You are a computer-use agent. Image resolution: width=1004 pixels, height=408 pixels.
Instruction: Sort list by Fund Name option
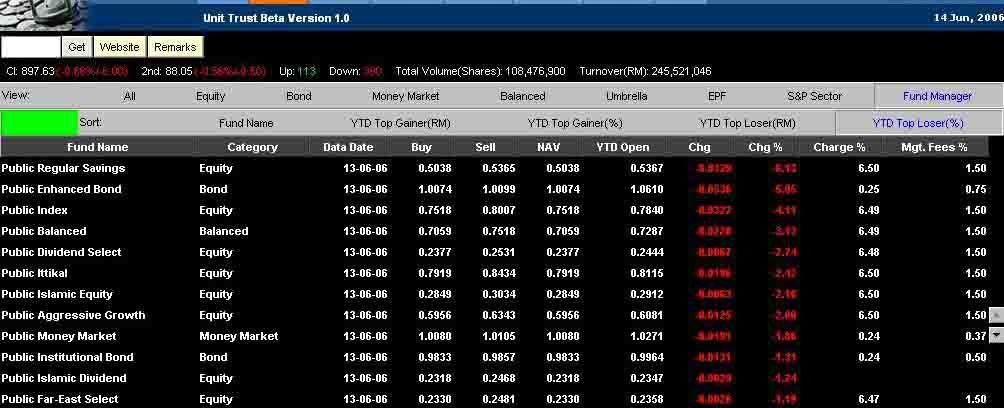246,123
